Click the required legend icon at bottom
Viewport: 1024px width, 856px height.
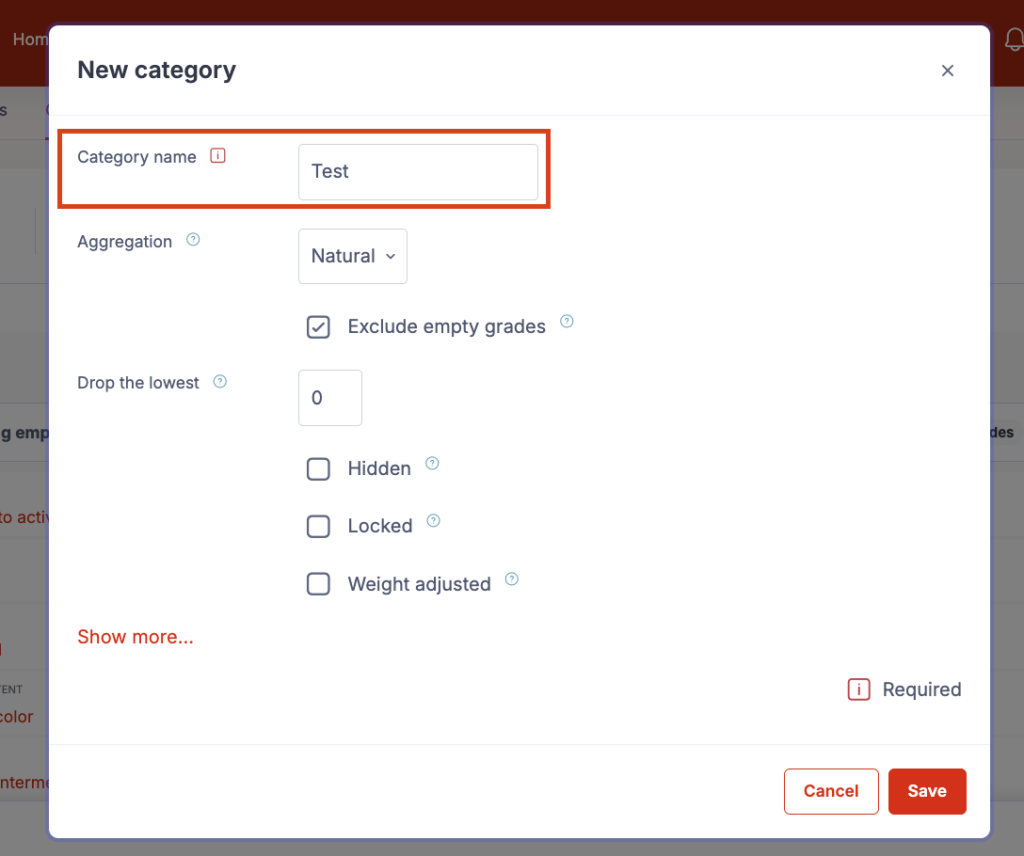coord(859,690)
